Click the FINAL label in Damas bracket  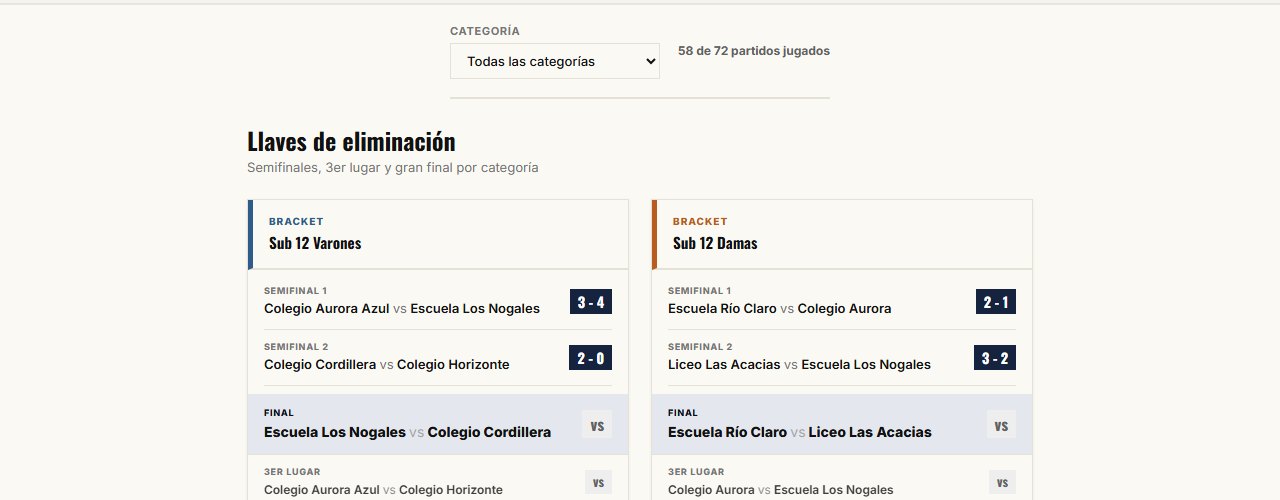coord(683,413)
